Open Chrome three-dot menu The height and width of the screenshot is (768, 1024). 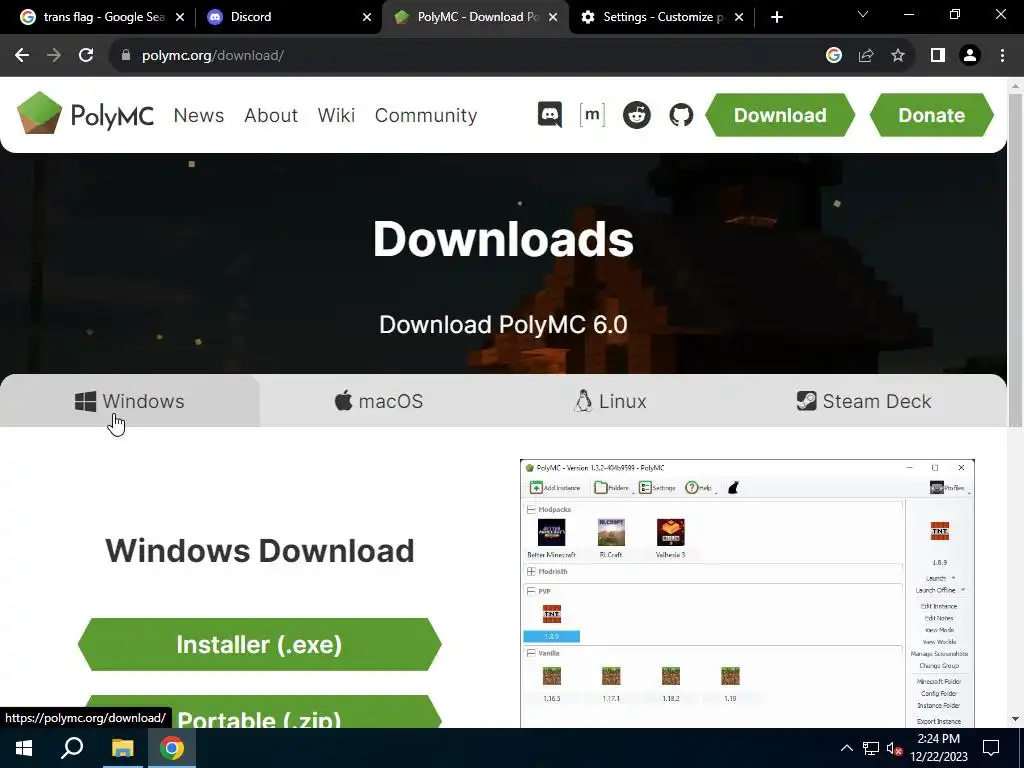[1002, 56]
